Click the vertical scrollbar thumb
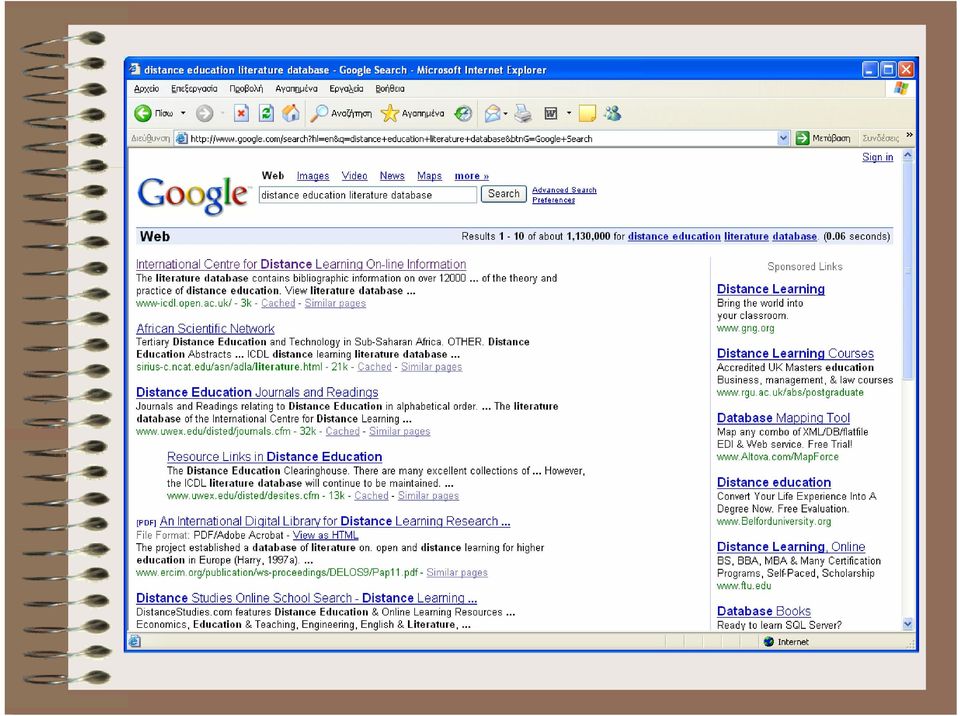The width and height of the screenshot is (960, 716). (907, 270)
